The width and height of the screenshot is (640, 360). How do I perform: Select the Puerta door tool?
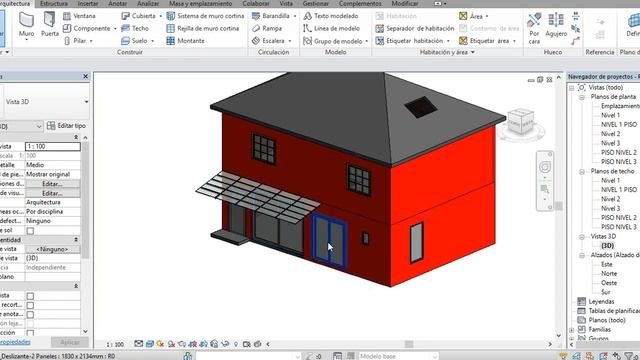tap(49, 24)
